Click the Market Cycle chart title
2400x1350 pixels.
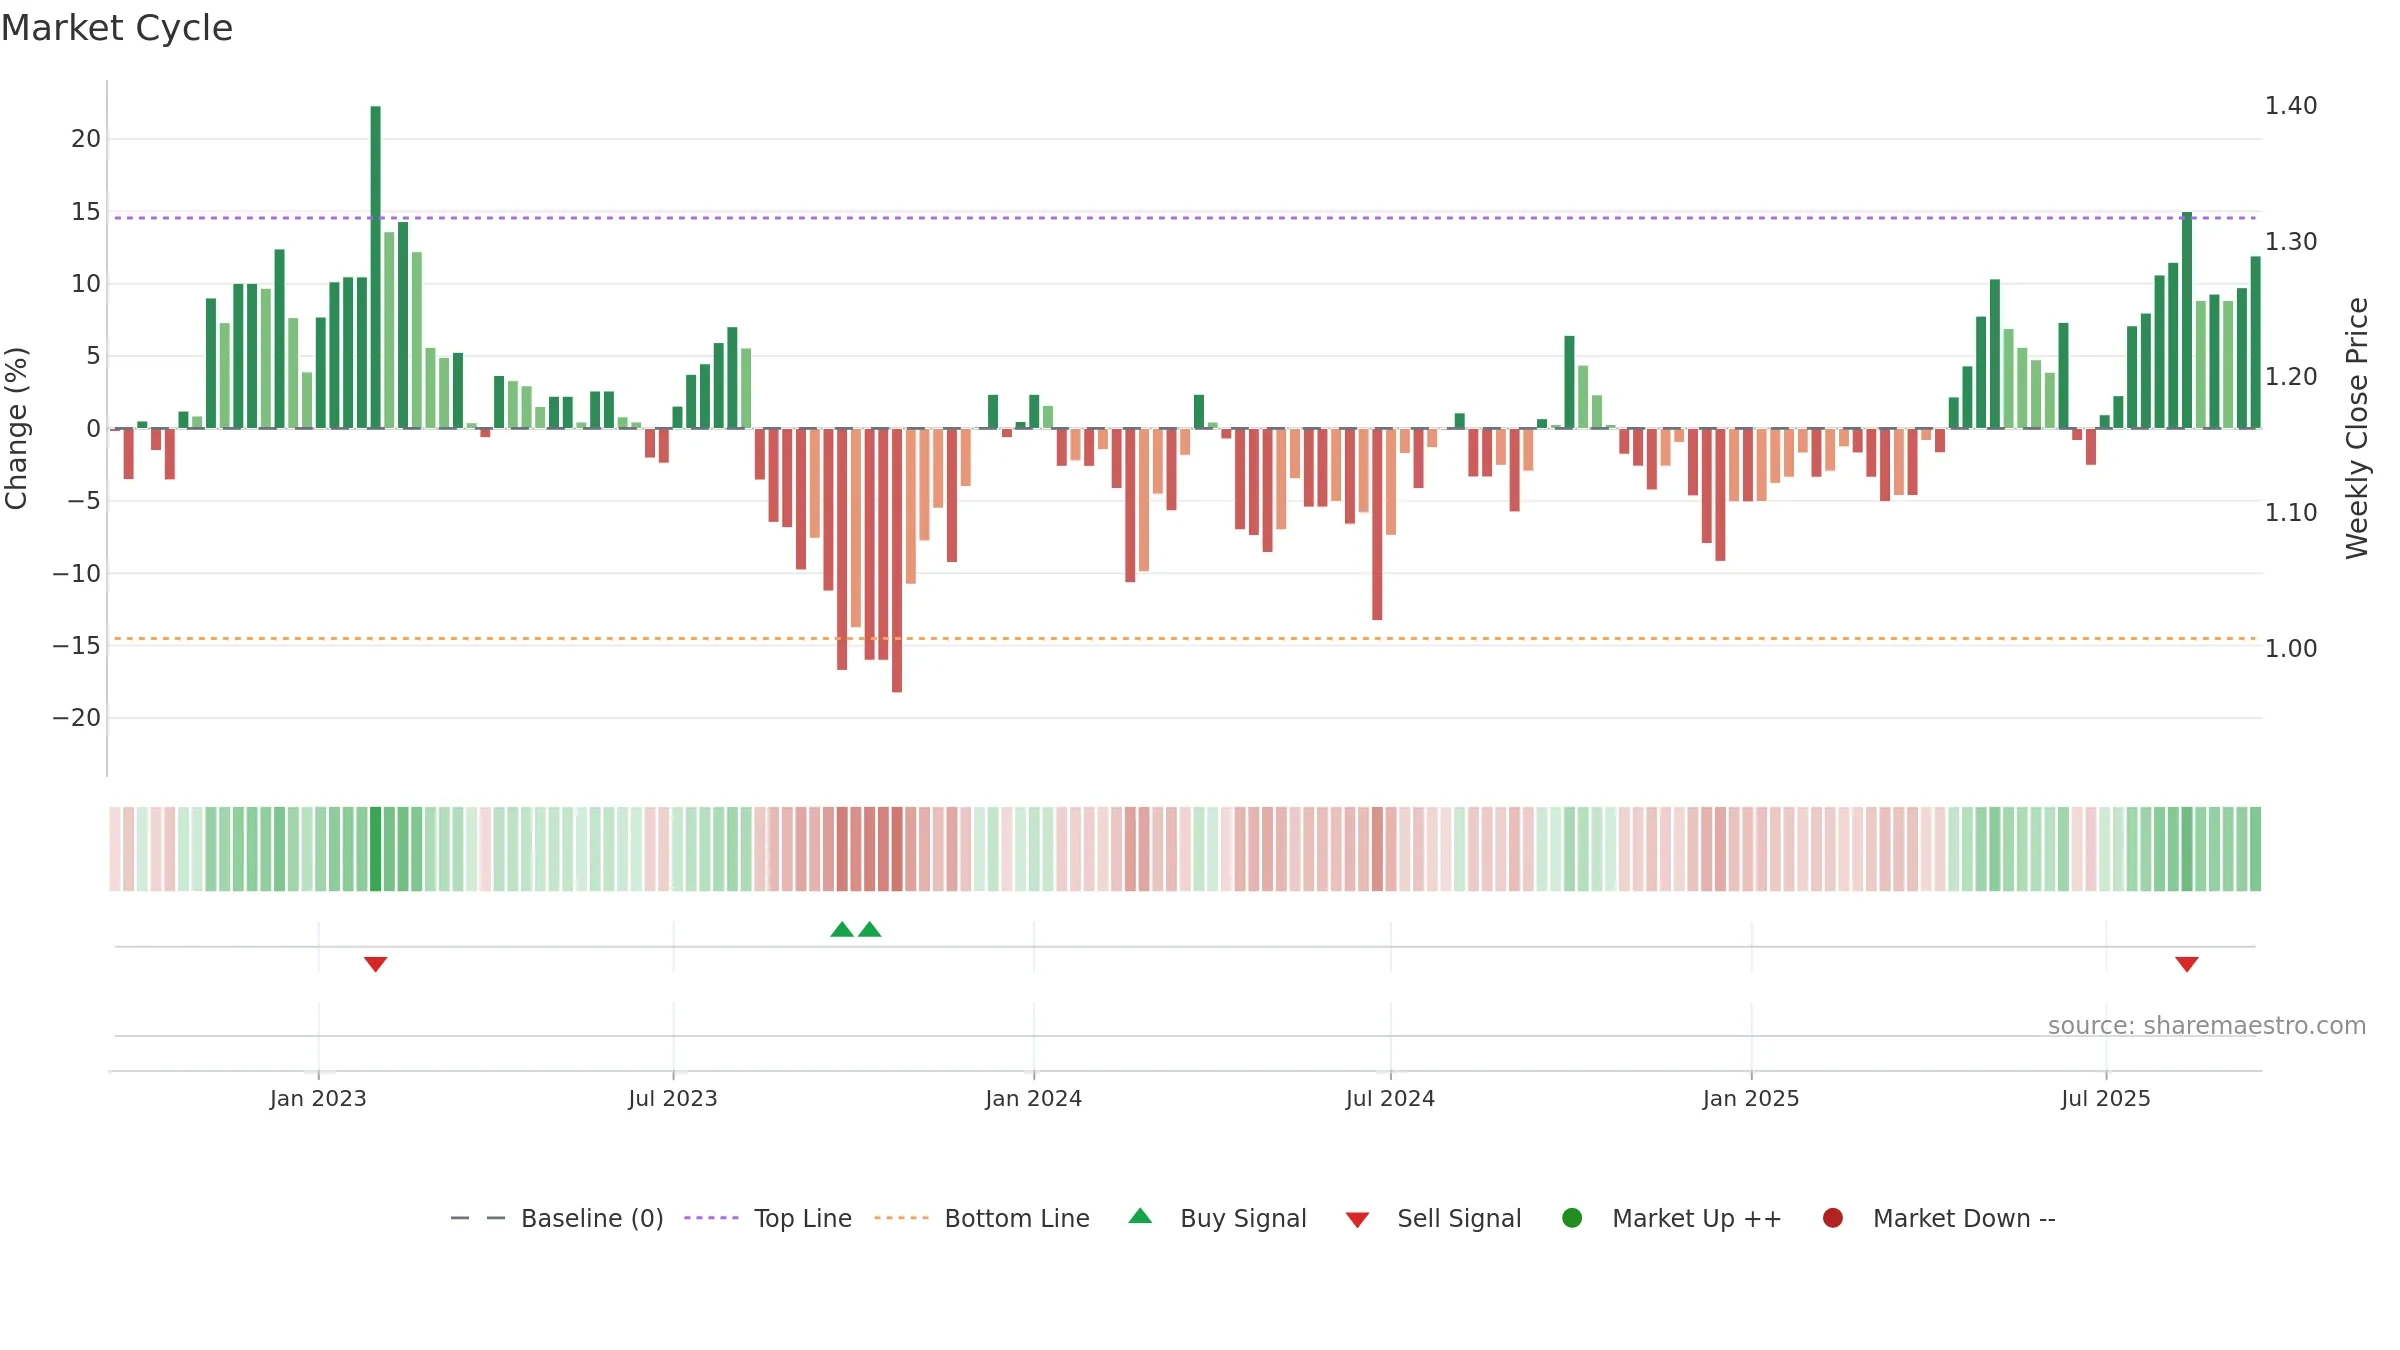(117, 28)
